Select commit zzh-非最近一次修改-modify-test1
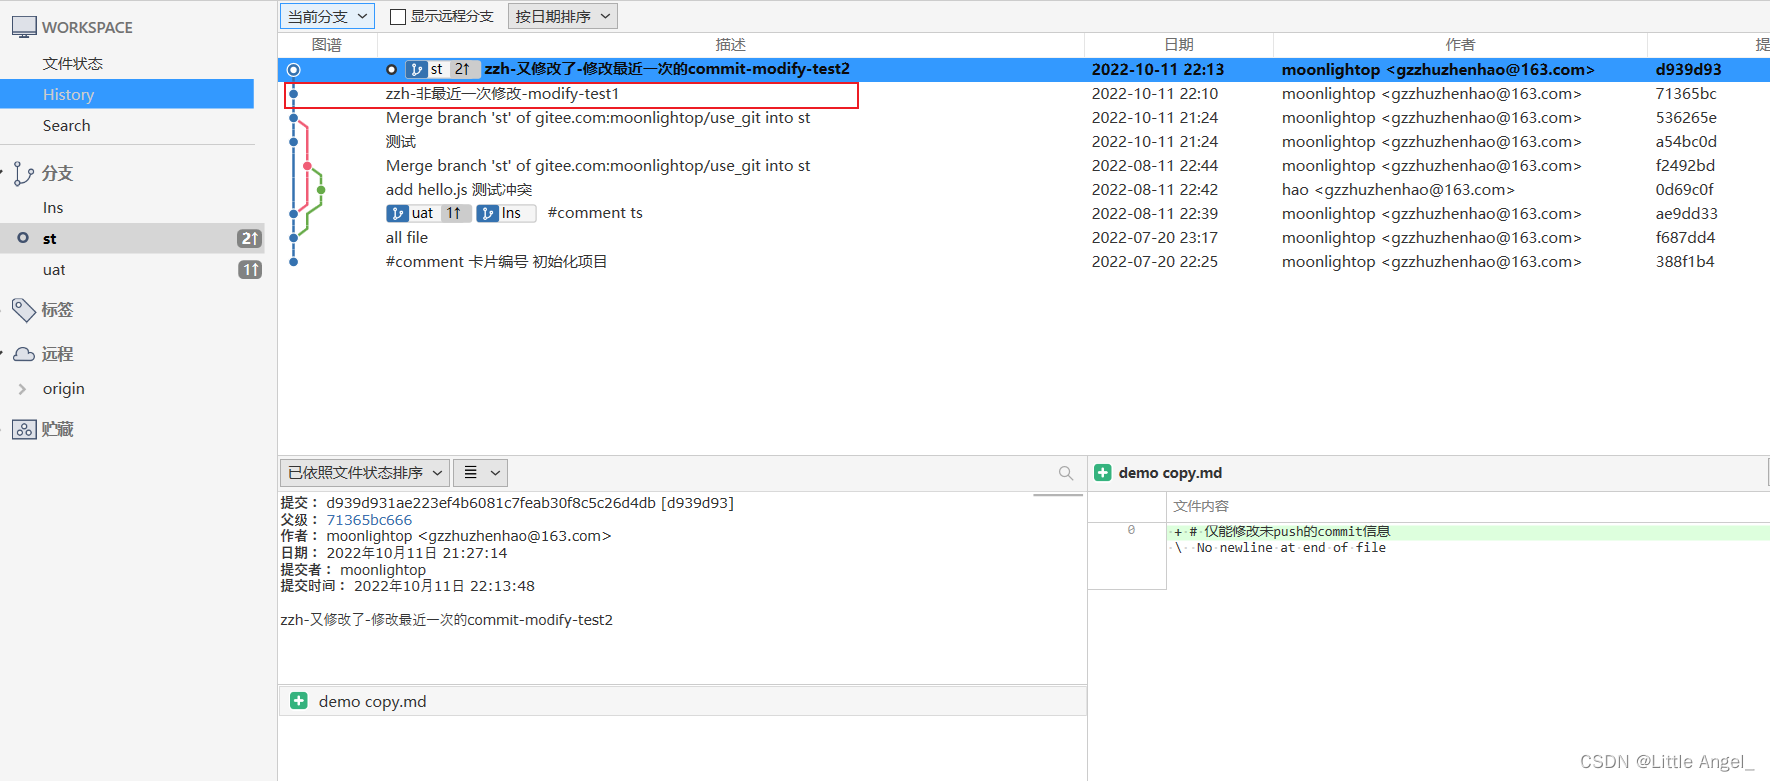 tap(503, 94)
